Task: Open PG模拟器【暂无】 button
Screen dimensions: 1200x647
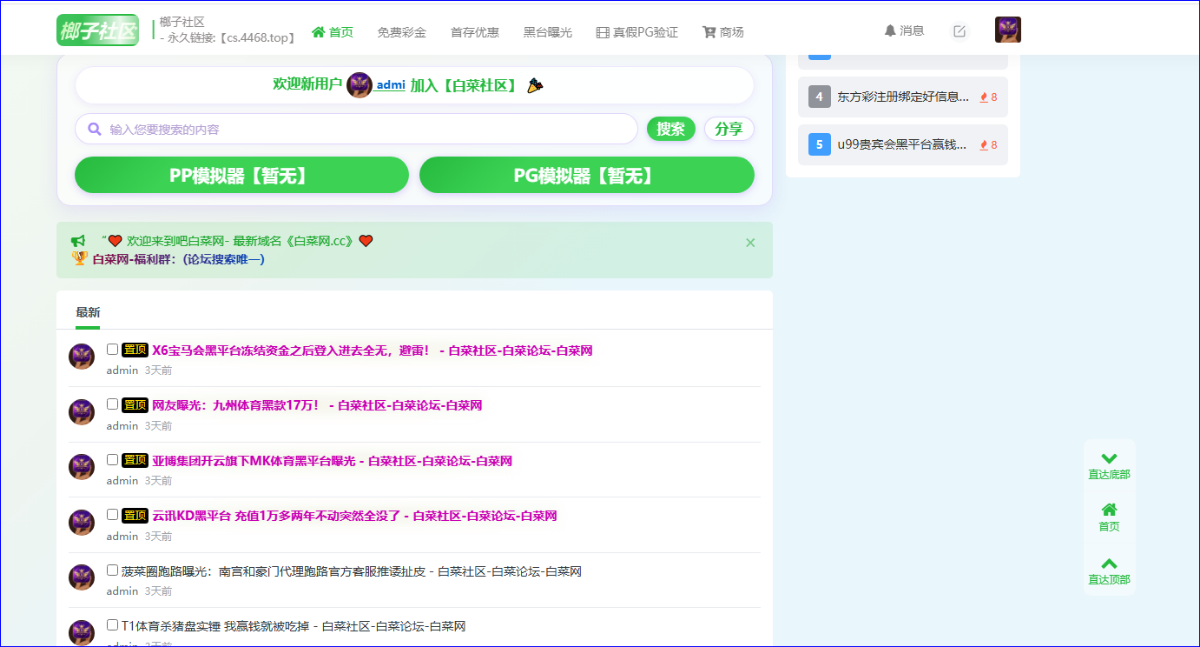Action: (587, 175)
